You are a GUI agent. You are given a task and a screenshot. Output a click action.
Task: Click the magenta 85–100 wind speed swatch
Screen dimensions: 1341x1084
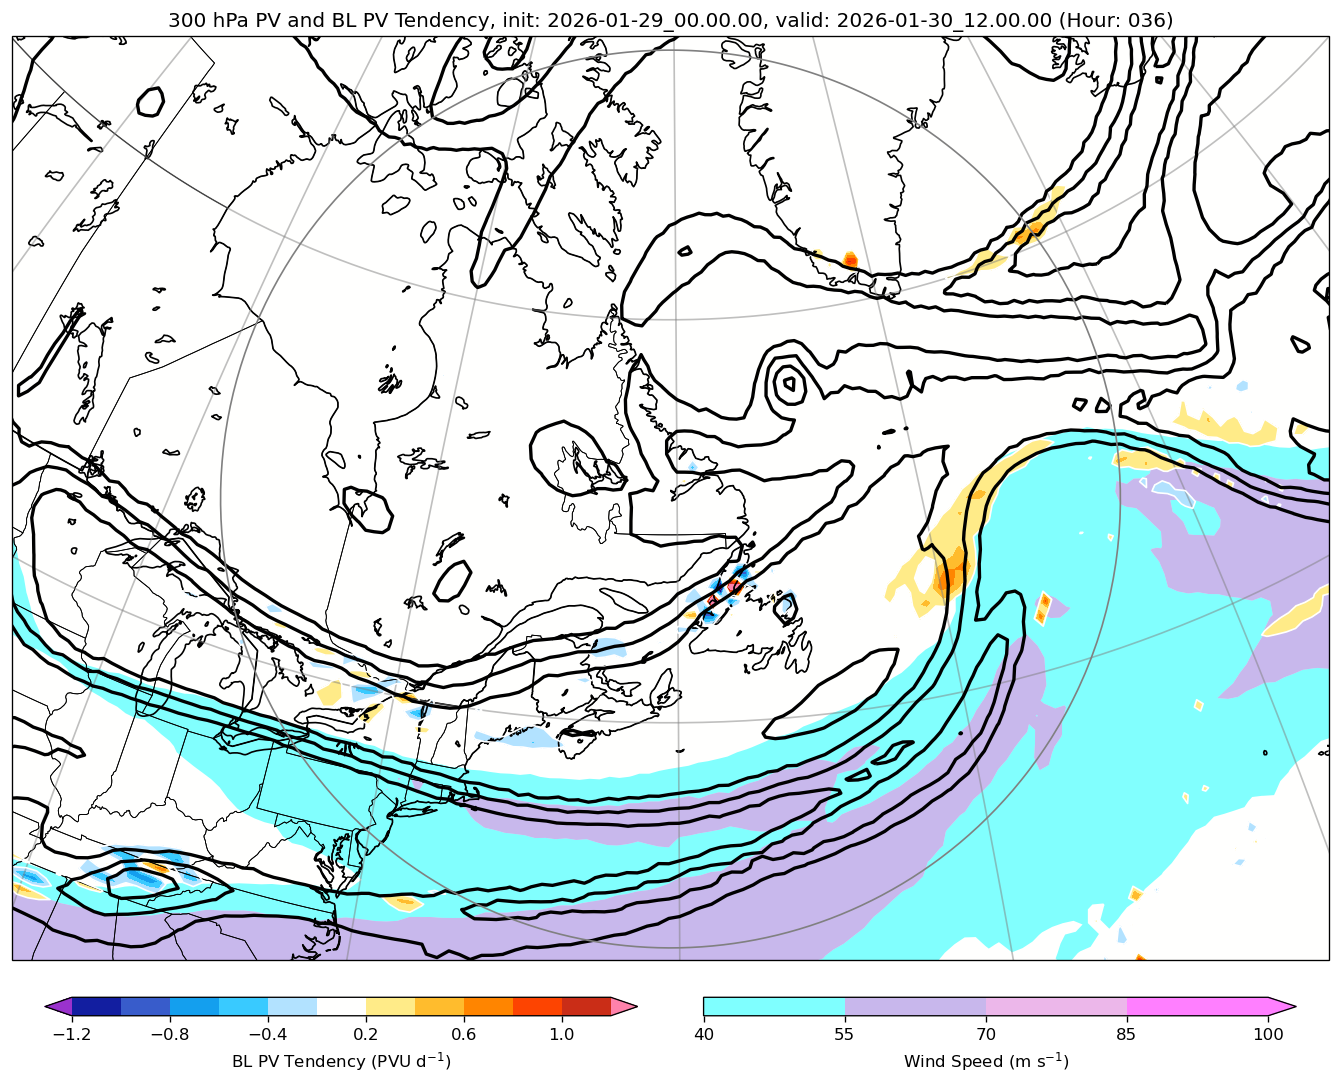coord(1197,1006)
